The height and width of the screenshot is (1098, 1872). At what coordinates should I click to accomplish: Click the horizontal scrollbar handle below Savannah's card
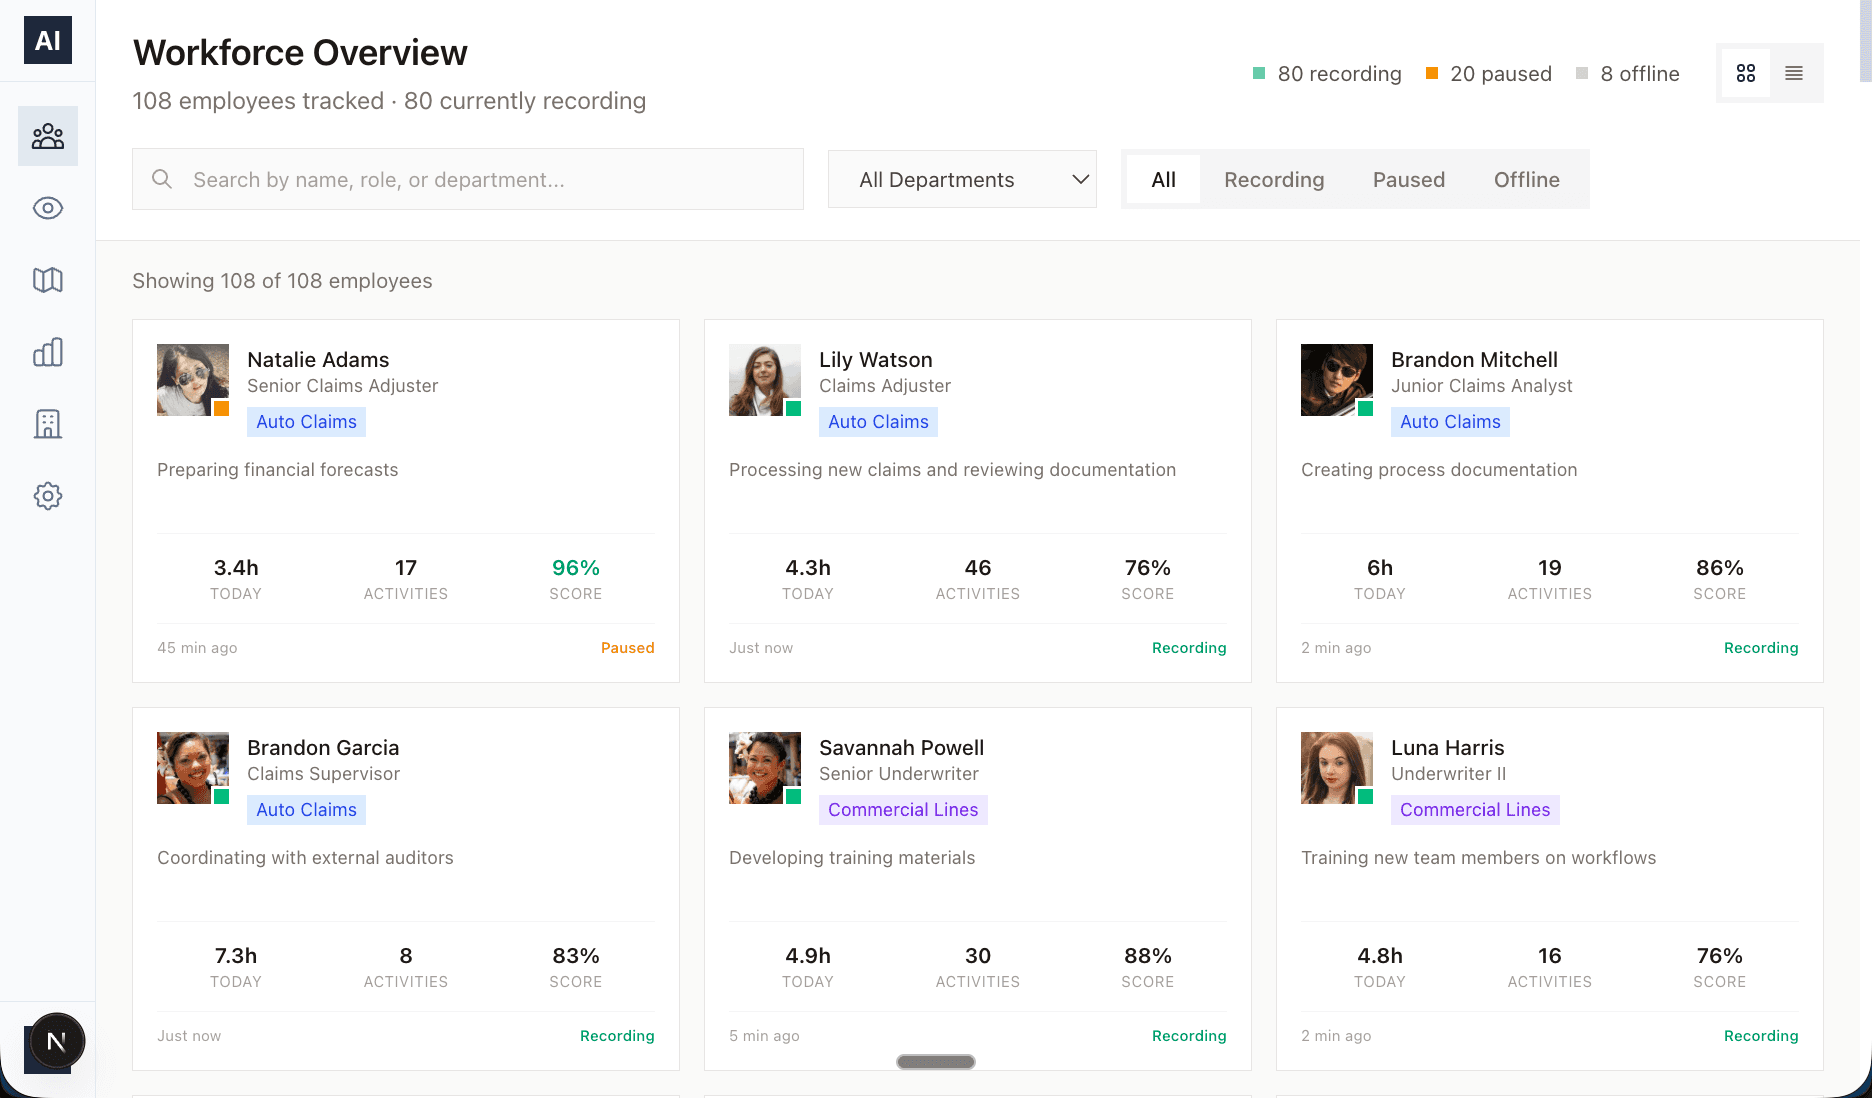pos(935,1061)
